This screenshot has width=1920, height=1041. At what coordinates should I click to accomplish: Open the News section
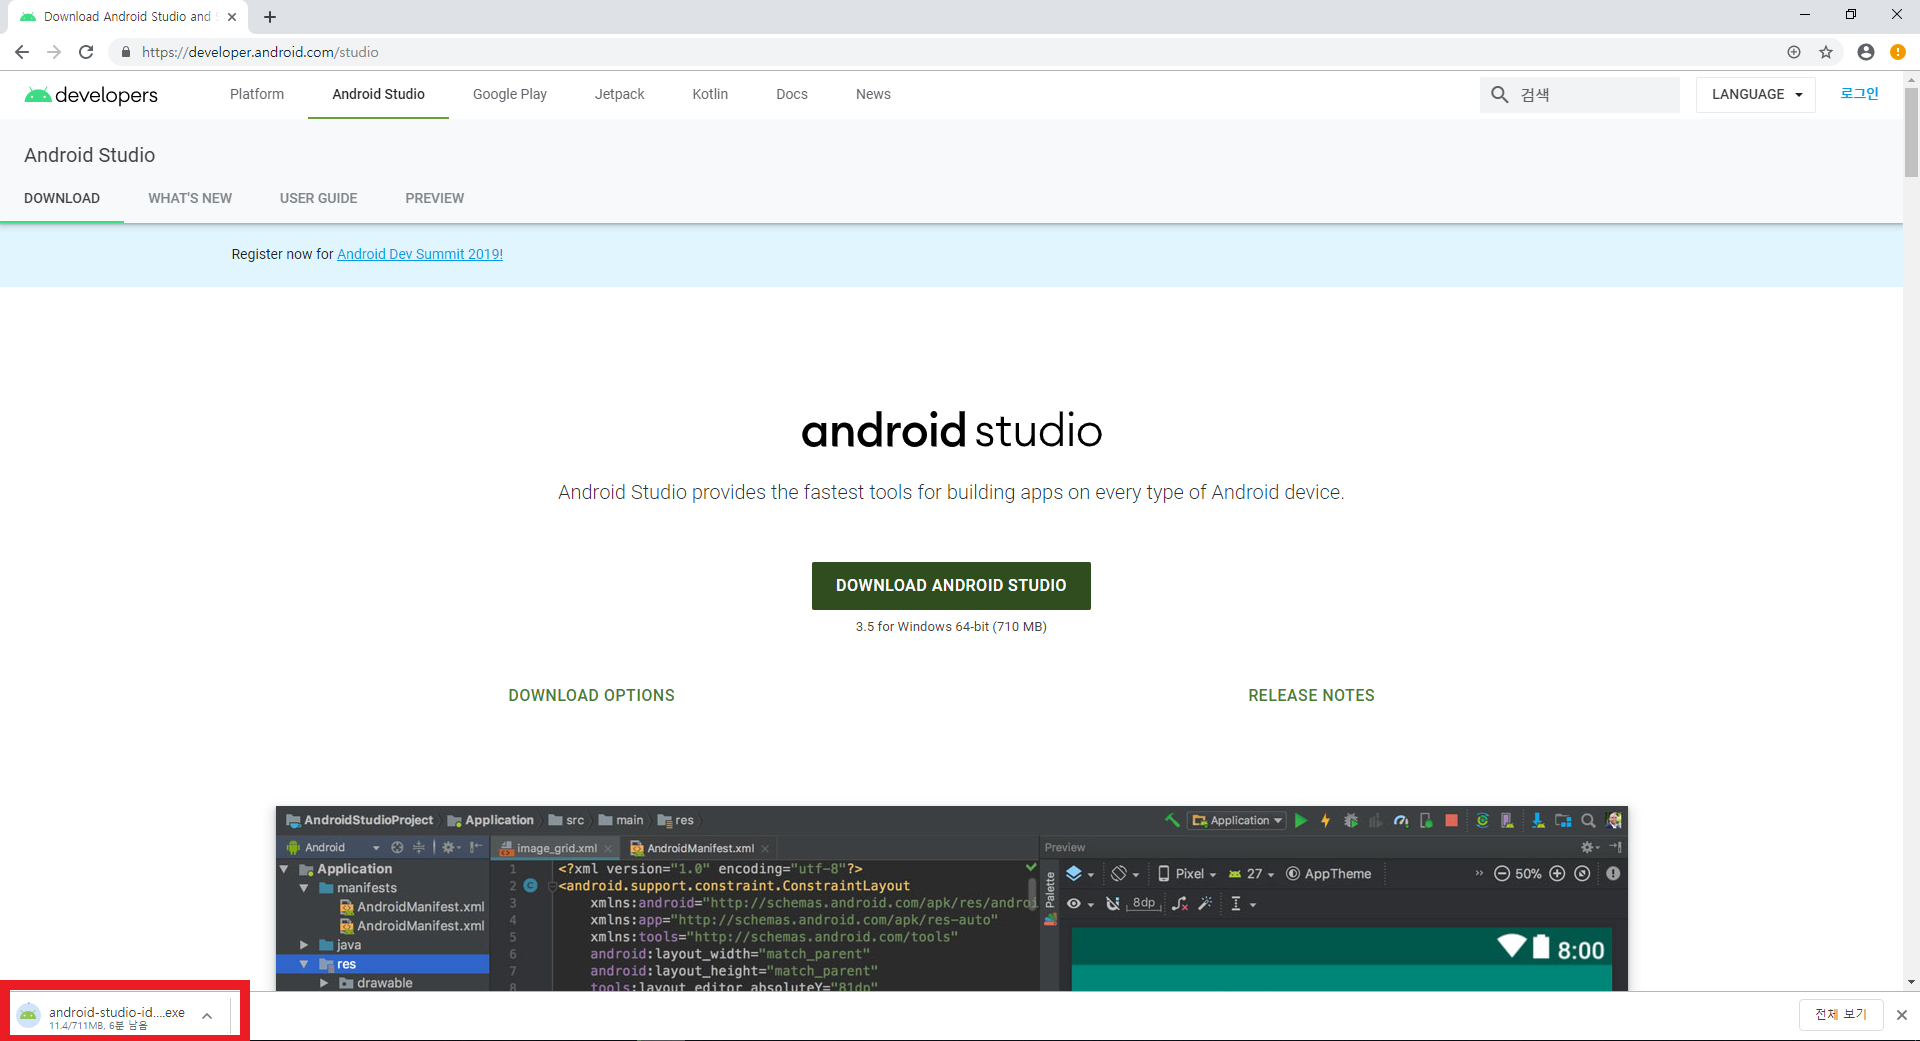[873, 94]
